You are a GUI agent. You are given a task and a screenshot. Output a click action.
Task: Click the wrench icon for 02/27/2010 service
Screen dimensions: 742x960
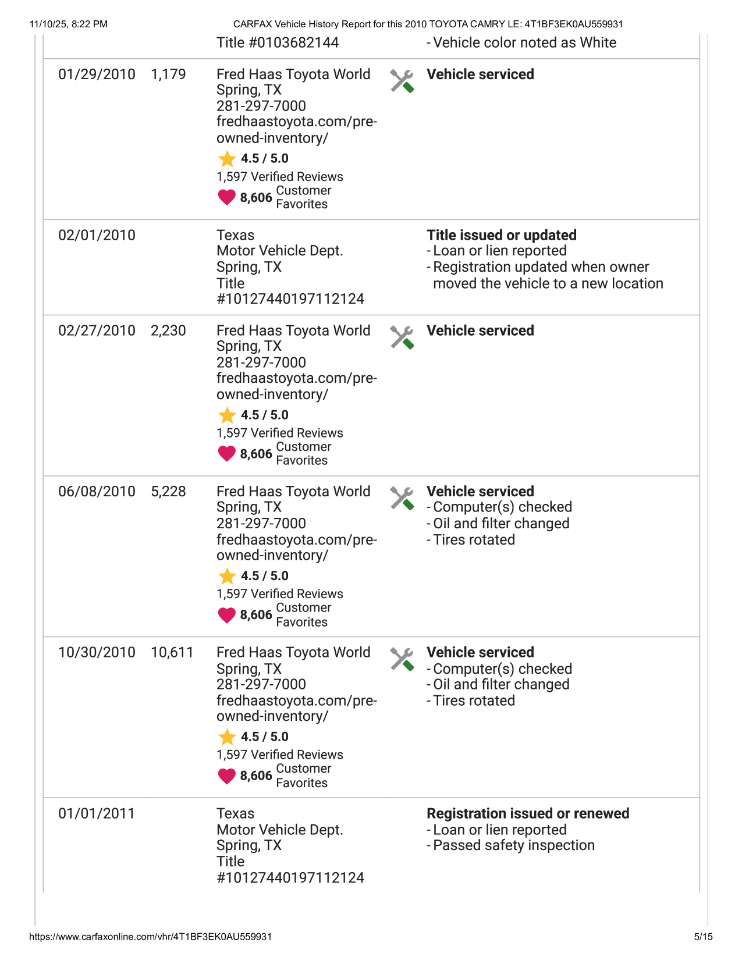tap(402, 337)
